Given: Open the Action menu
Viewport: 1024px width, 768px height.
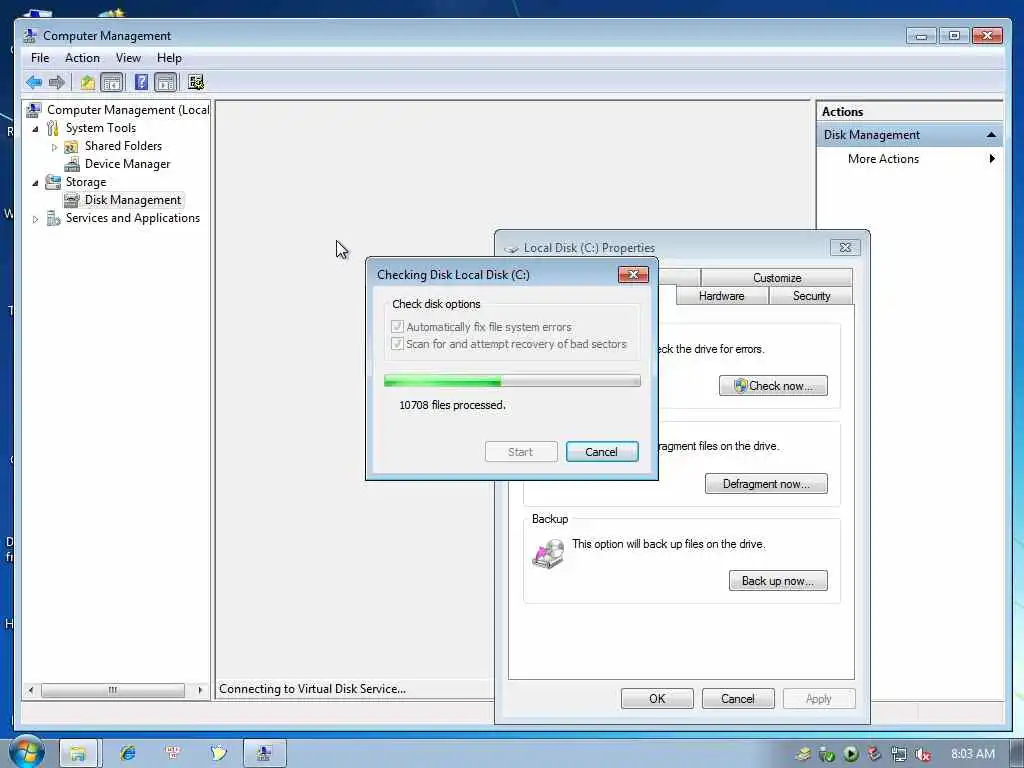Looking at the screenshot, I should [x=82, y=58].
